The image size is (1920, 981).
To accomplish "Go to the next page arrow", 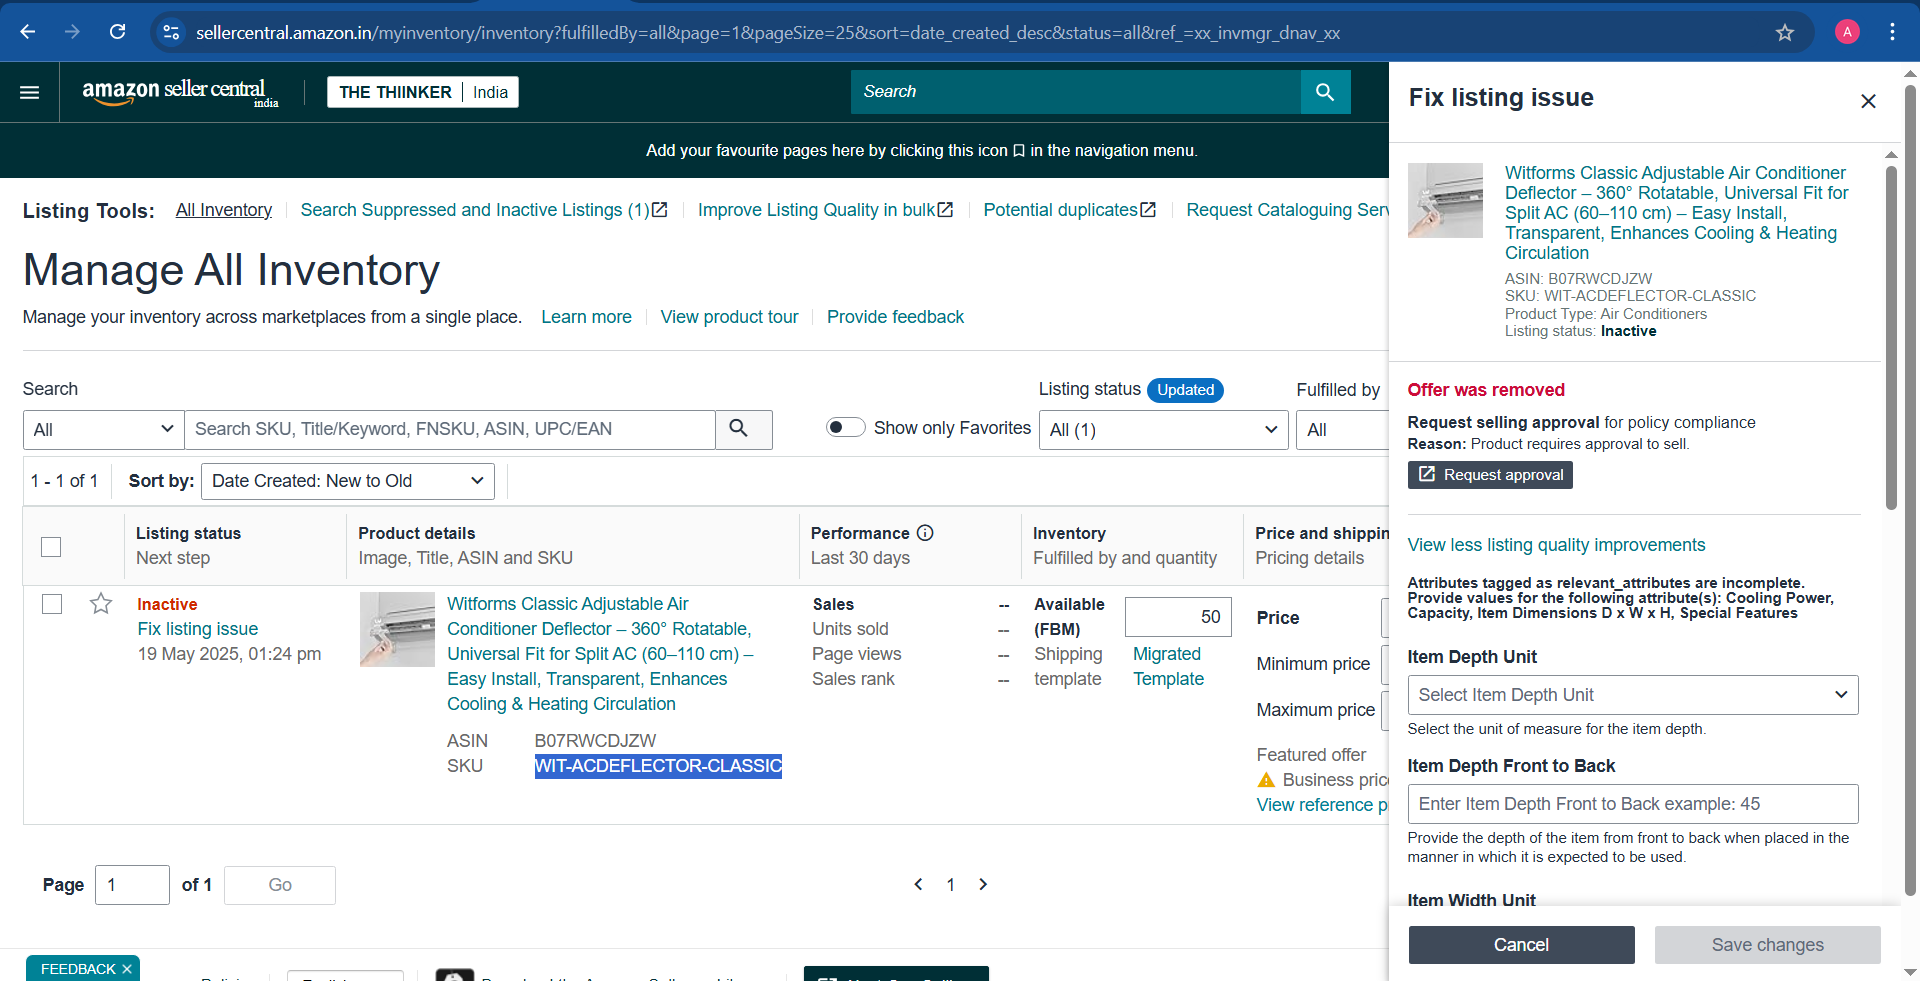I will [983, 884].
